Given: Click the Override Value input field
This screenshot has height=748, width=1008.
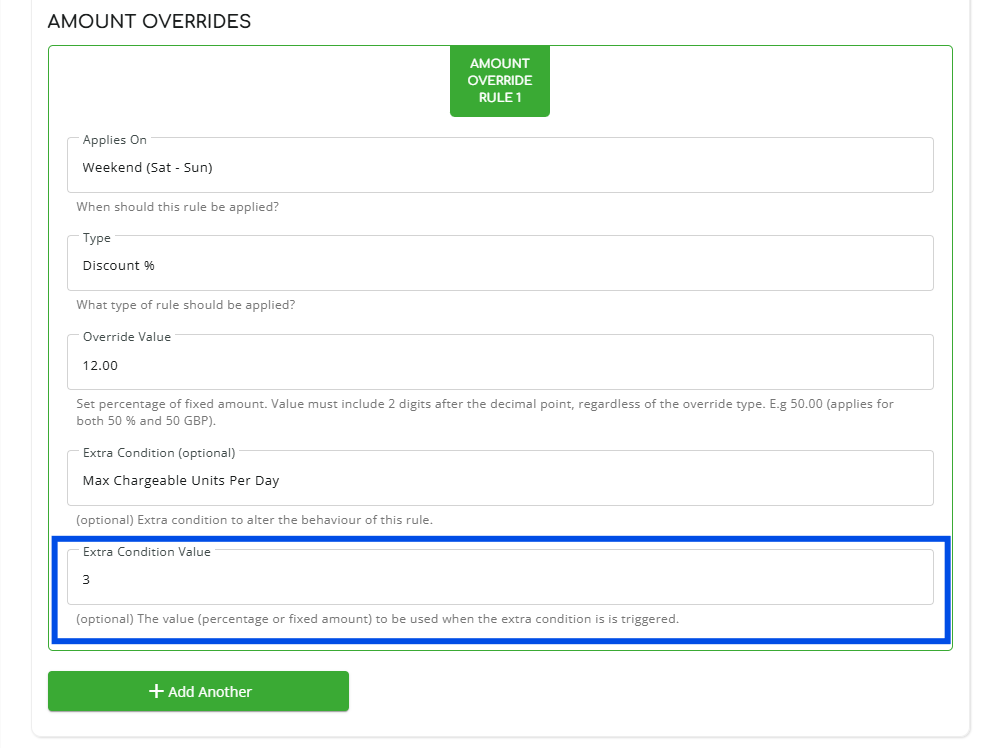Looking at the screenshot, I should [x=500, y=362].
